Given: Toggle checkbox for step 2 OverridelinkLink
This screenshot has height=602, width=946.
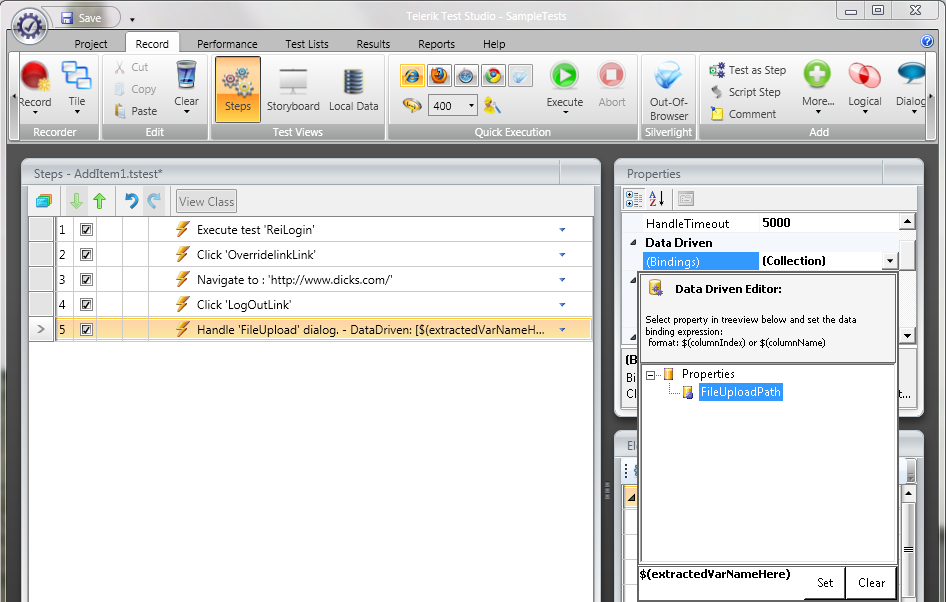Looking at the screenshot, I should [x=86, y=255].
